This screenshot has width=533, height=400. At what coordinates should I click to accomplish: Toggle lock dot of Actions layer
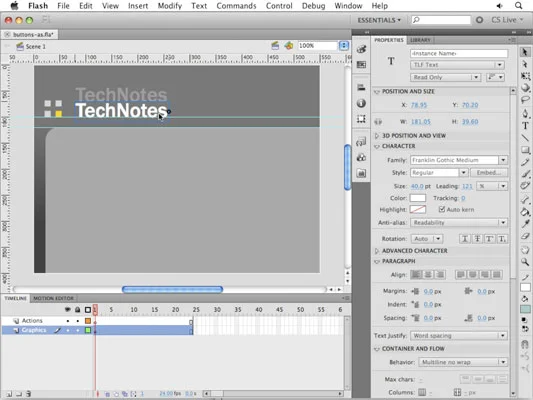(78, 321)
